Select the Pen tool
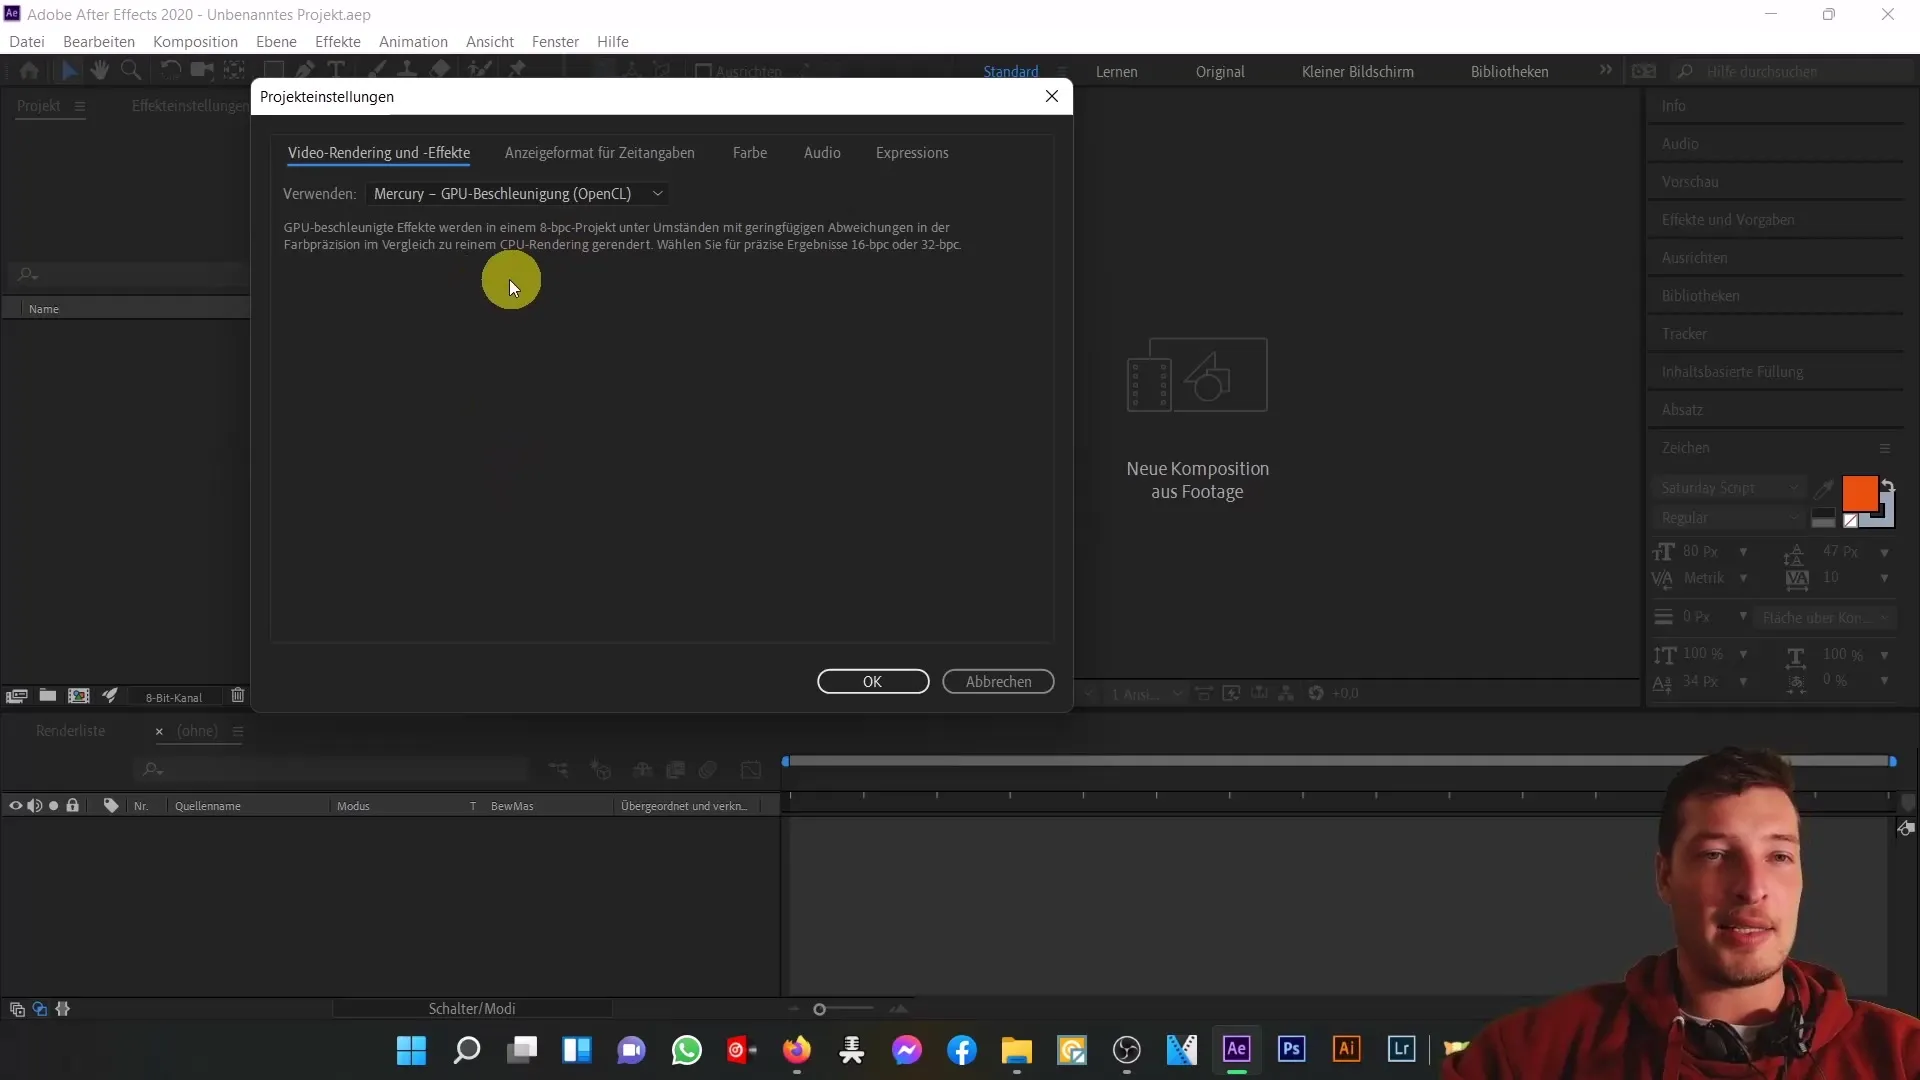 [305, 70]
